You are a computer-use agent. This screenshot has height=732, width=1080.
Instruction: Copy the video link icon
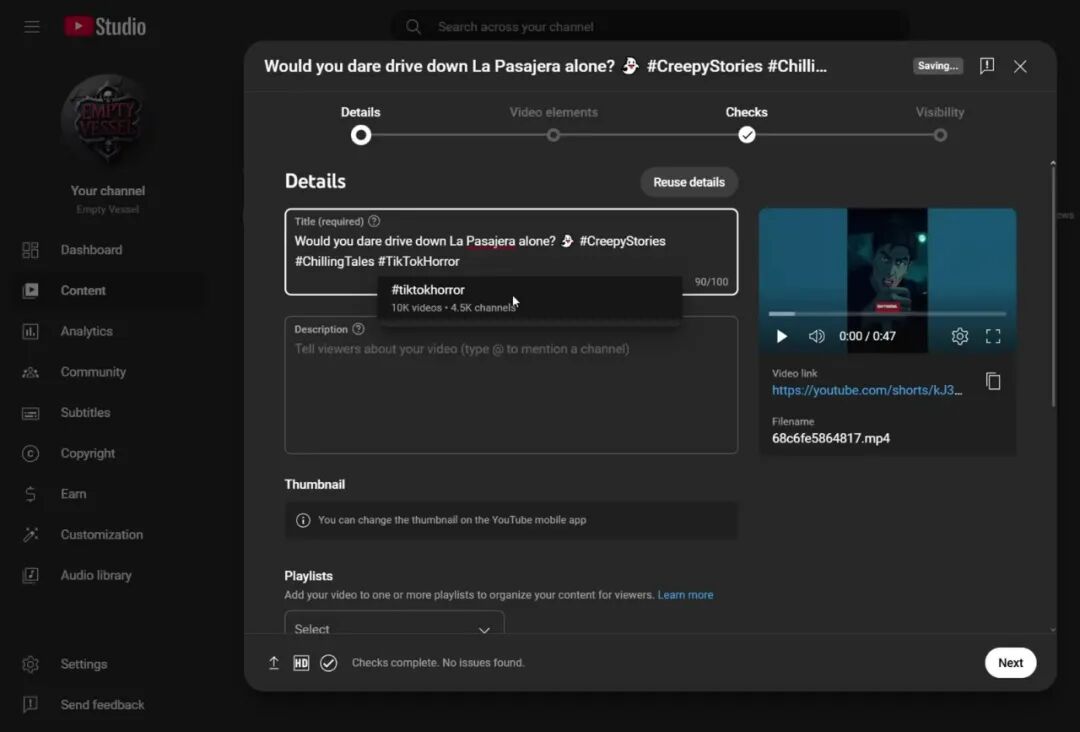click(993, 381)
